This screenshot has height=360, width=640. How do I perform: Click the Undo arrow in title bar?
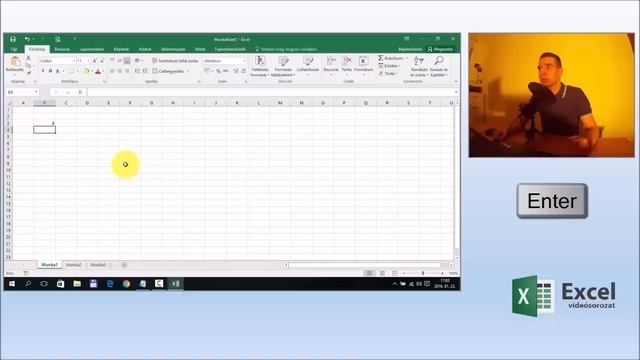click(x=27, y=39)
